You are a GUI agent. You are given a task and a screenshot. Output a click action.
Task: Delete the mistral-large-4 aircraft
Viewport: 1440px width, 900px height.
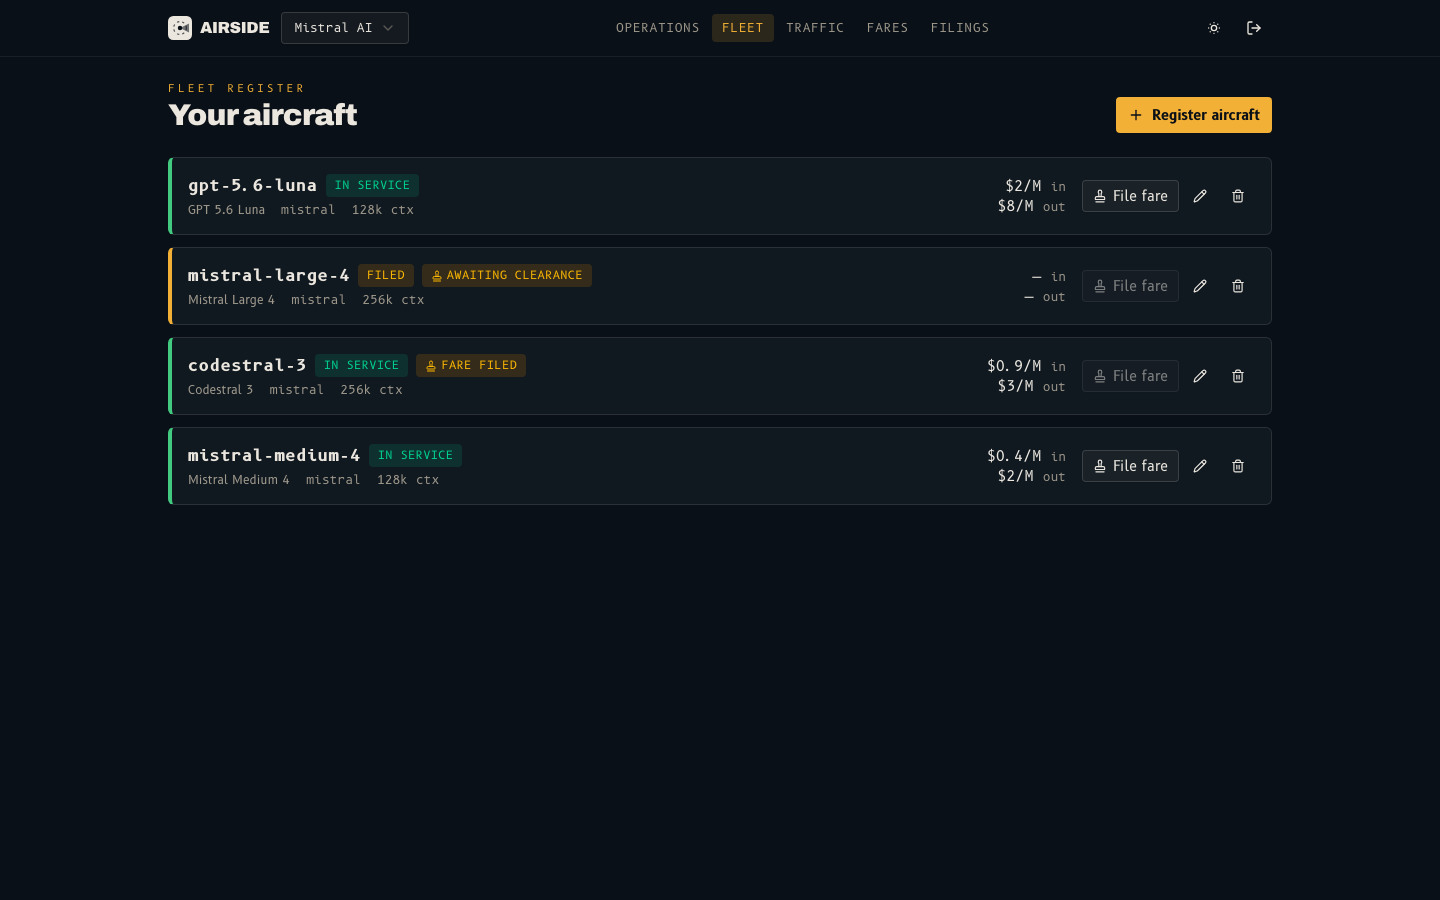[1238, 286]
